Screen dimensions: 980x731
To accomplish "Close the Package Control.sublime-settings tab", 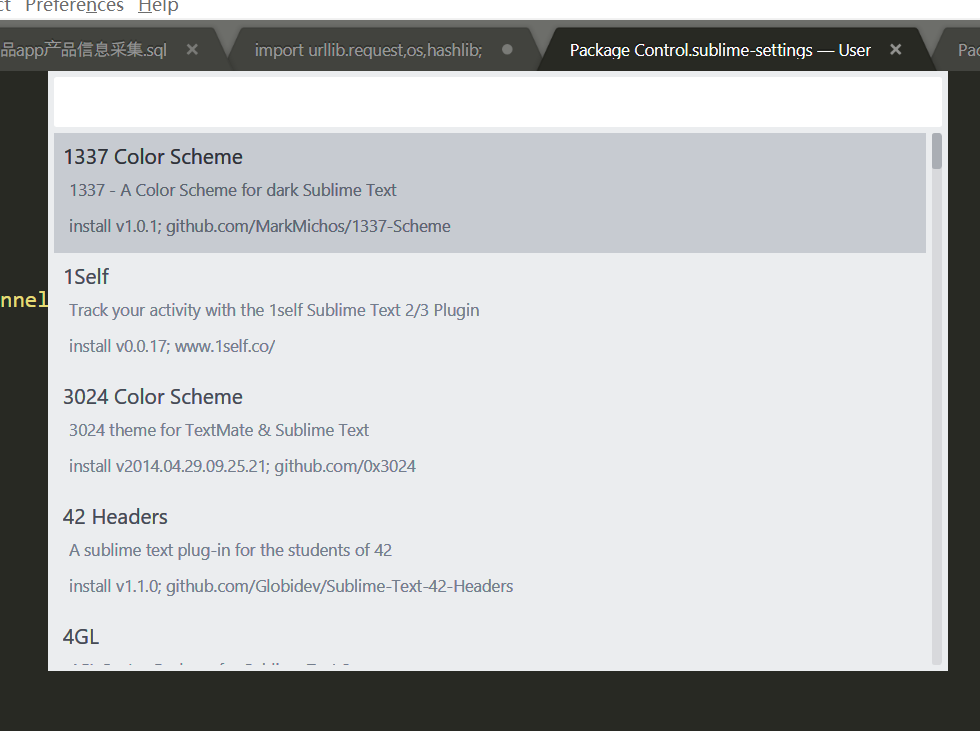I will pyautogui.click(x=895, y=49).
